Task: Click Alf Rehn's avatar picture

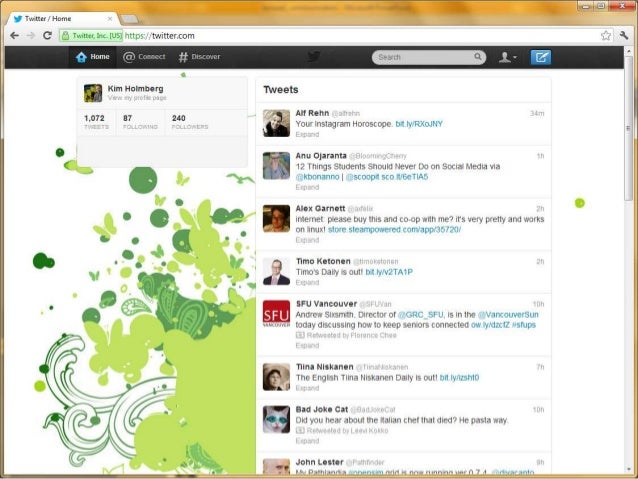Action: 276,123
